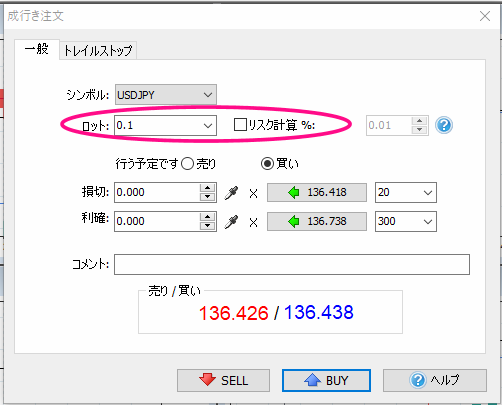Increase the risk percent spinner value

coord(419,121)
